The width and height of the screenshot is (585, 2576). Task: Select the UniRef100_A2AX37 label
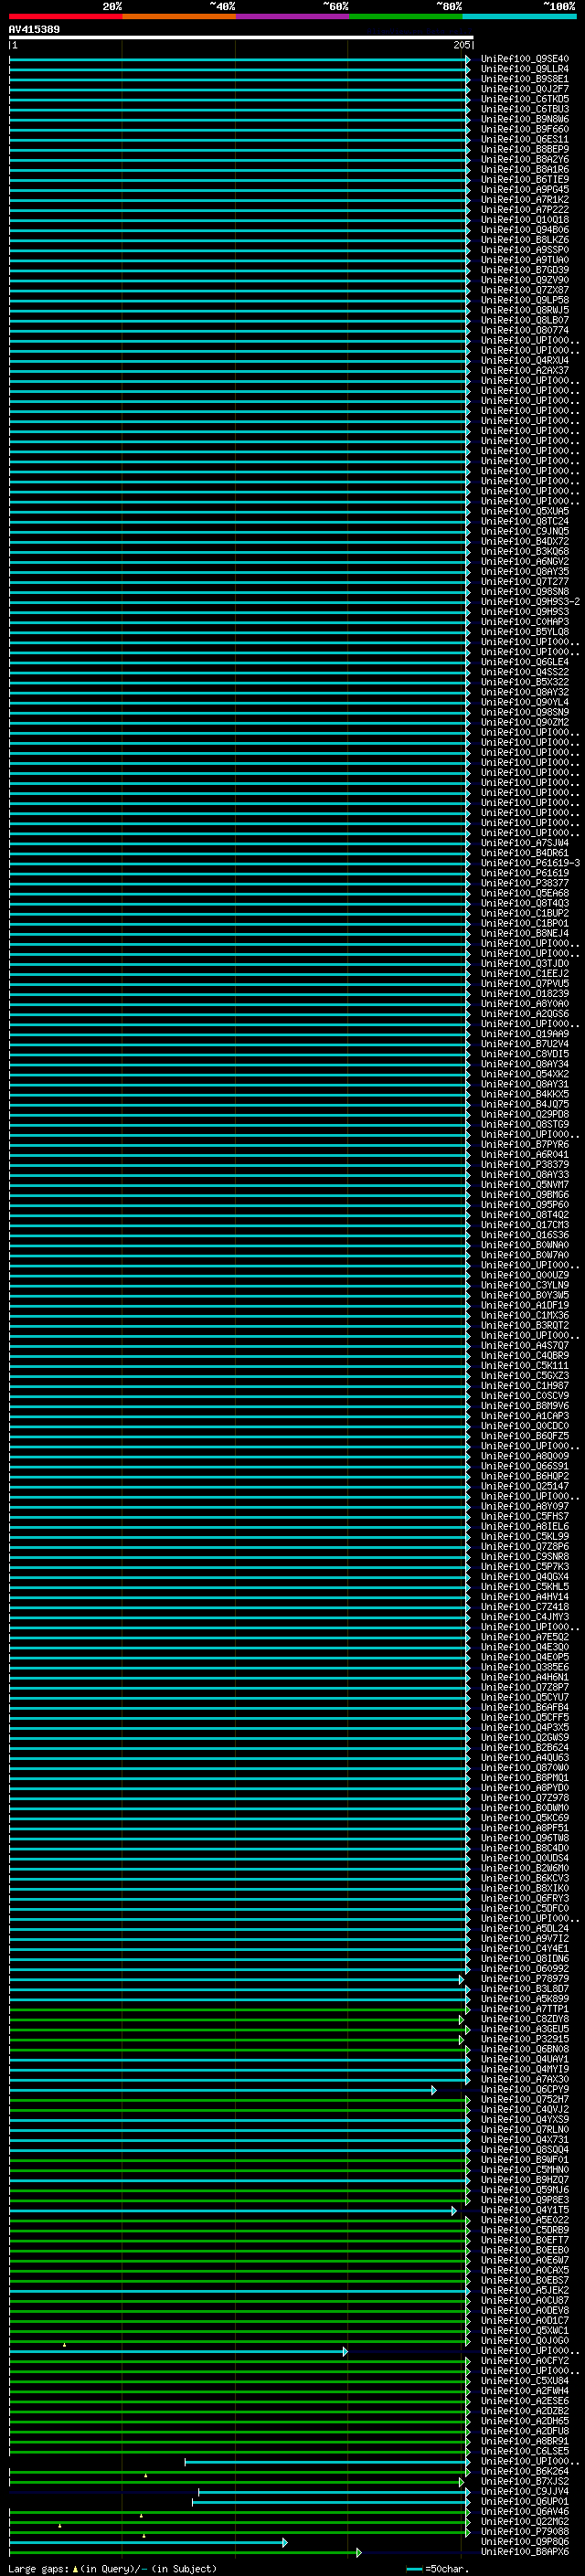click(x=524, y=370)
